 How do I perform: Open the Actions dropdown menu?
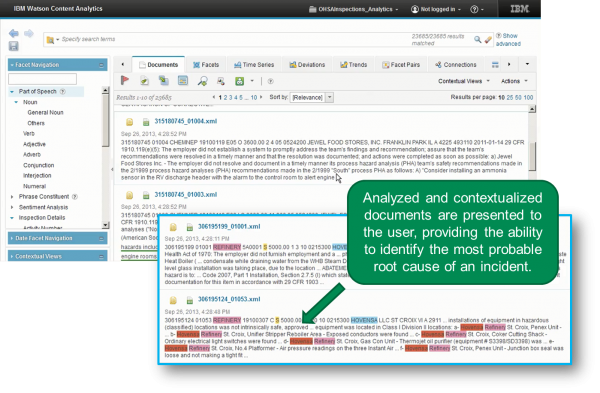click(514, 81)
